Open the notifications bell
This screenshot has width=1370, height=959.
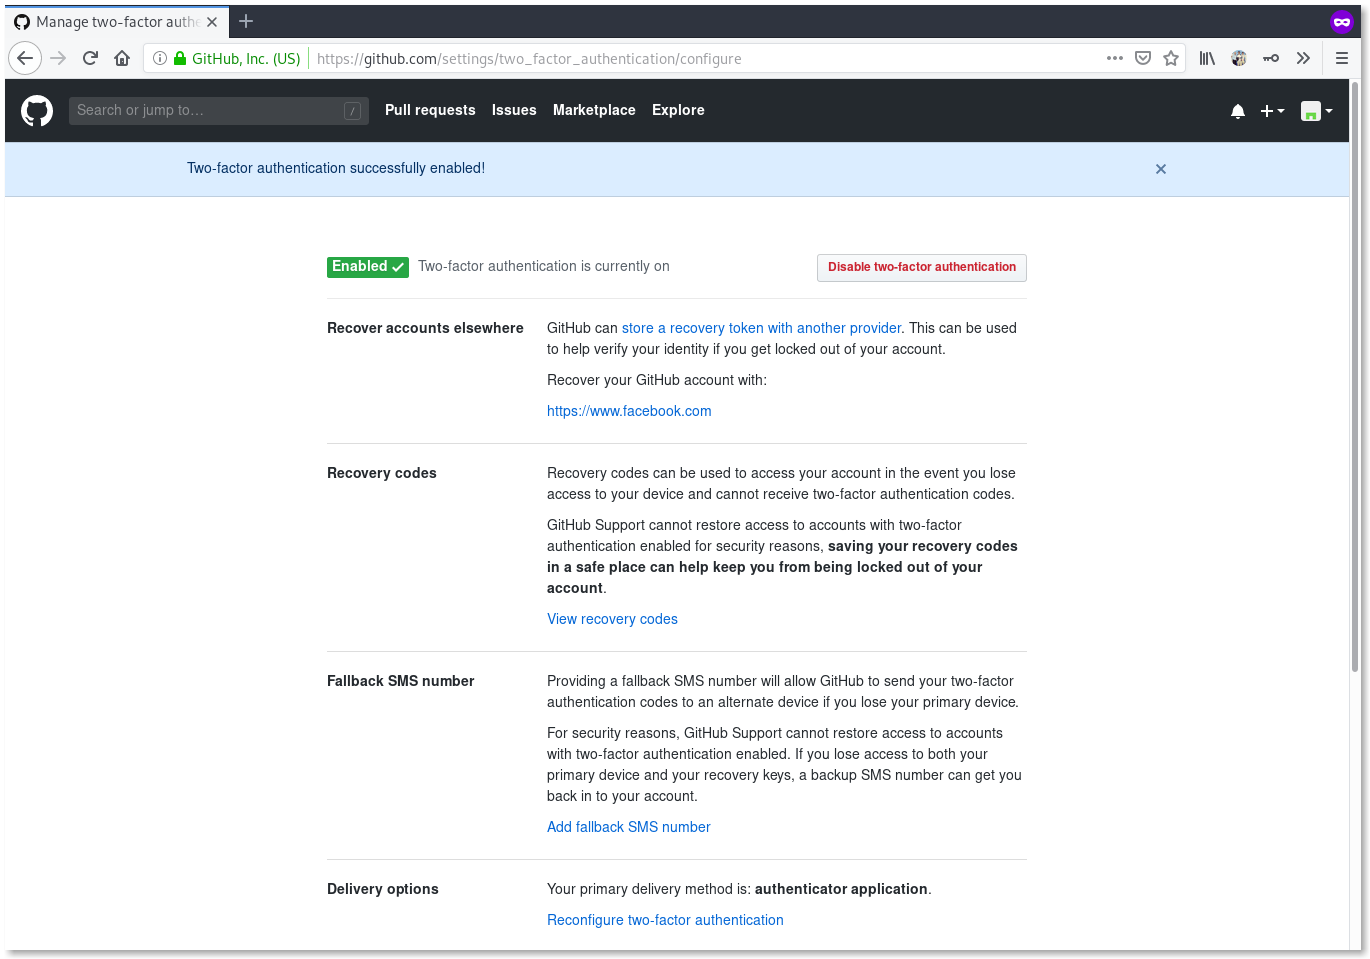tap(1238, 111)
